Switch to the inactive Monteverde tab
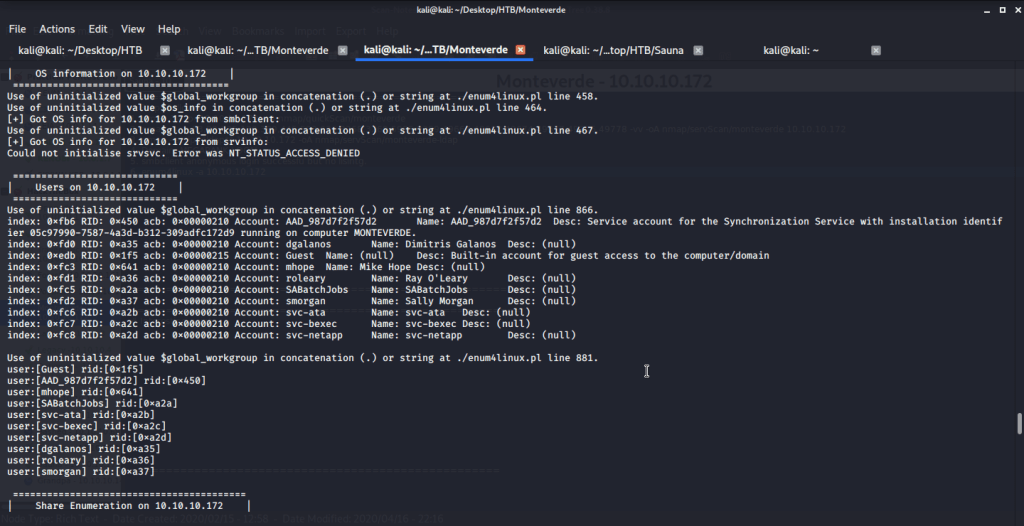This screenshot has width=1024, height=526. point(260,50)
